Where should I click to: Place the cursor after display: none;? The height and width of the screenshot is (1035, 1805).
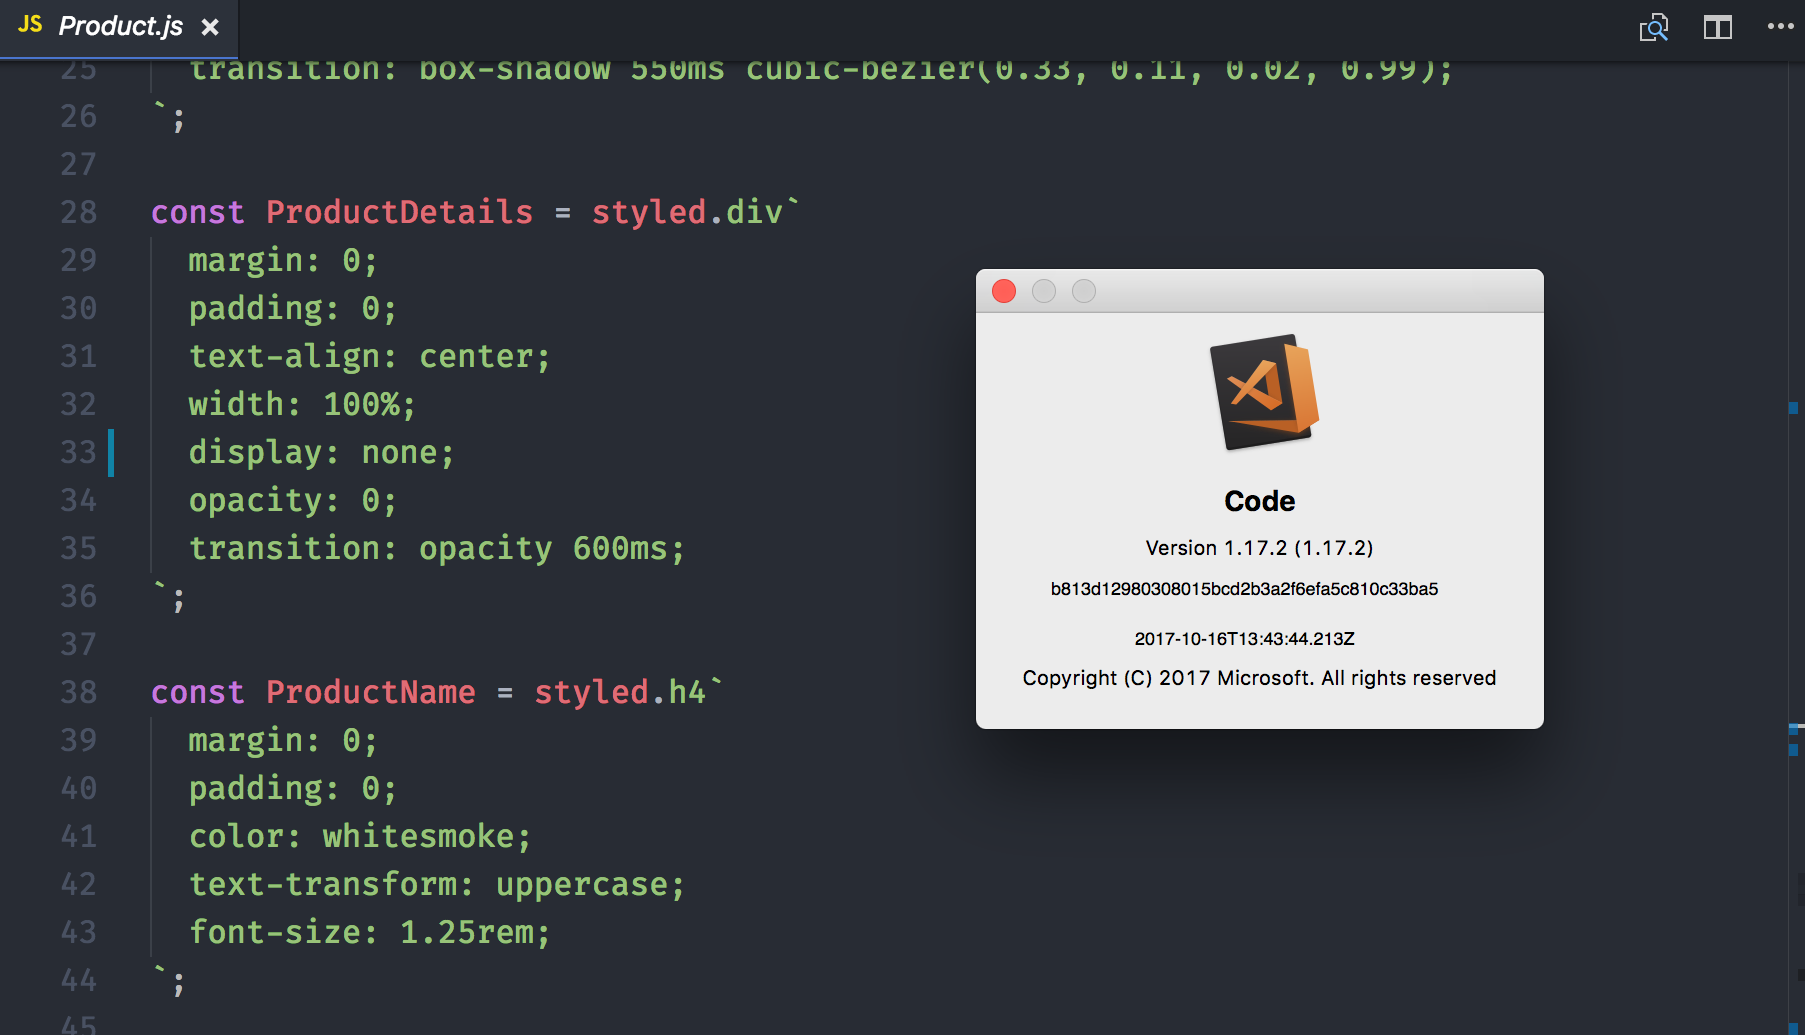(x=456, y=452)
